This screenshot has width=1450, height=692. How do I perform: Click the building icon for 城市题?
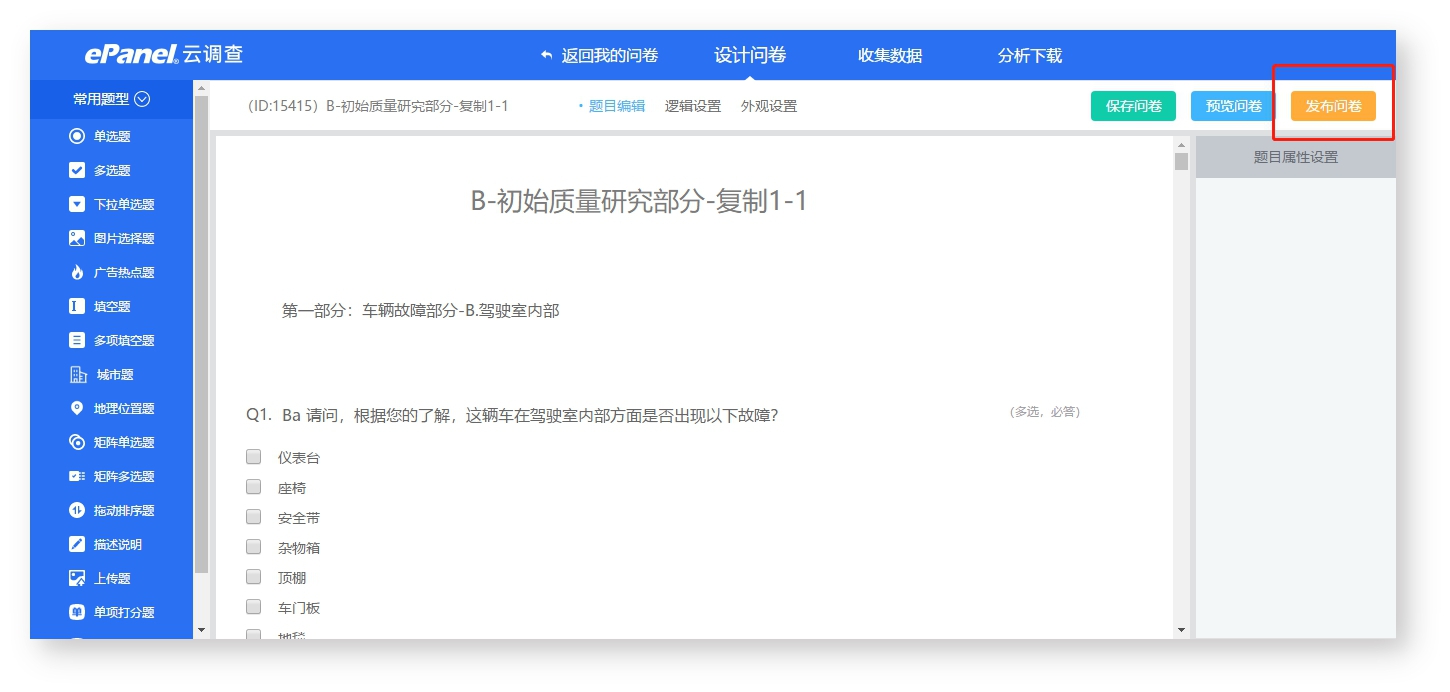coord(78,374)
